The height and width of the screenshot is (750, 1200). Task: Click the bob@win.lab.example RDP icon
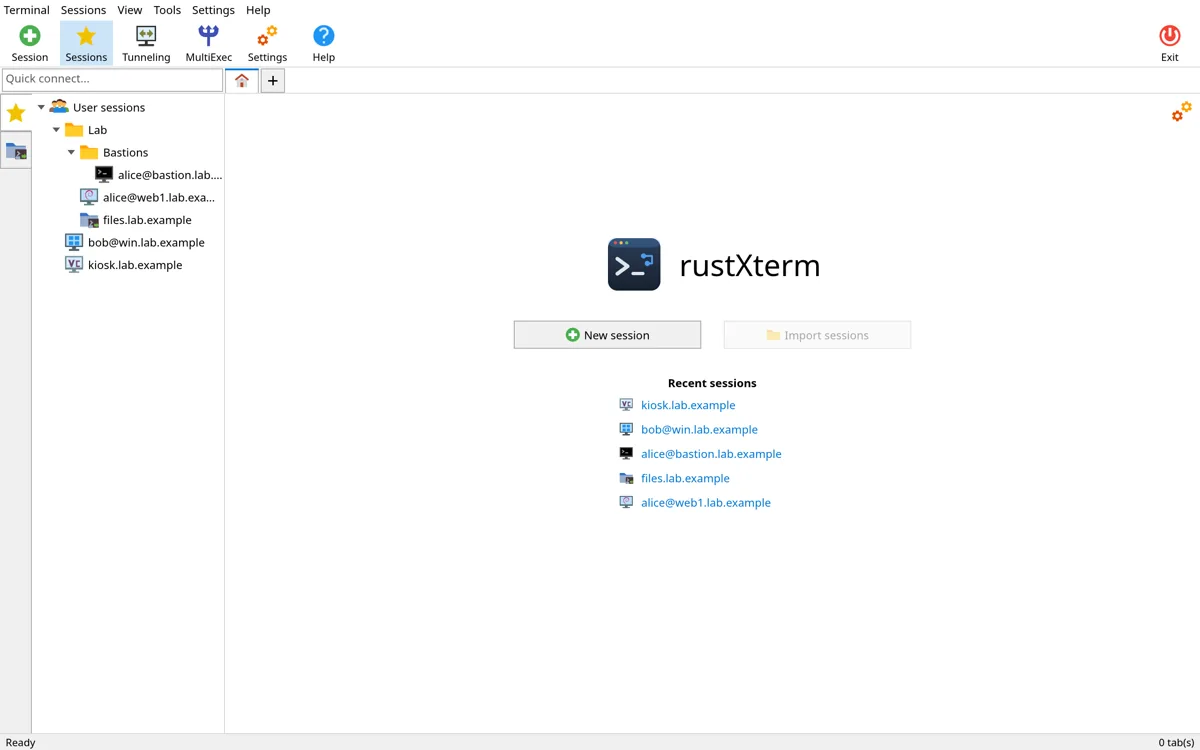click(x=74, y=242)
